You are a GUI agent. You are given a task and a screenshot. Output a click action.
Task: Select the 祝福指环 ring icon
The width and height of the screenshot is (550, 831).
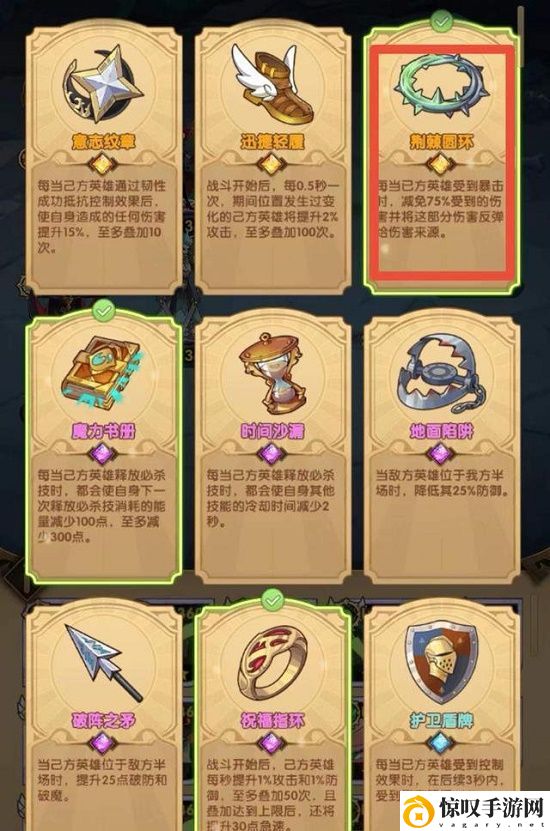[272, 664]
